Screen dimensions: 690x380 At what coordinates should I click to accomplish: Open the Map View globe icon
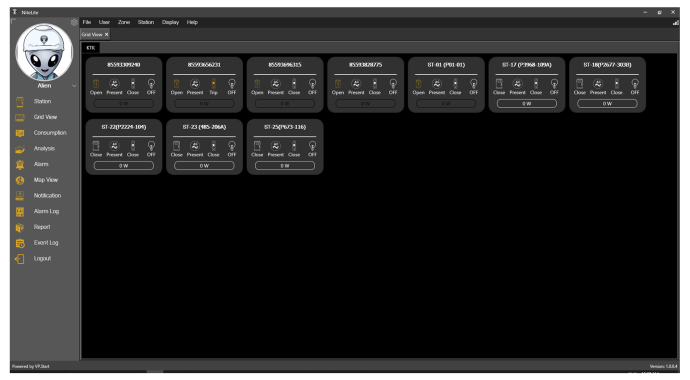point(20,180)
